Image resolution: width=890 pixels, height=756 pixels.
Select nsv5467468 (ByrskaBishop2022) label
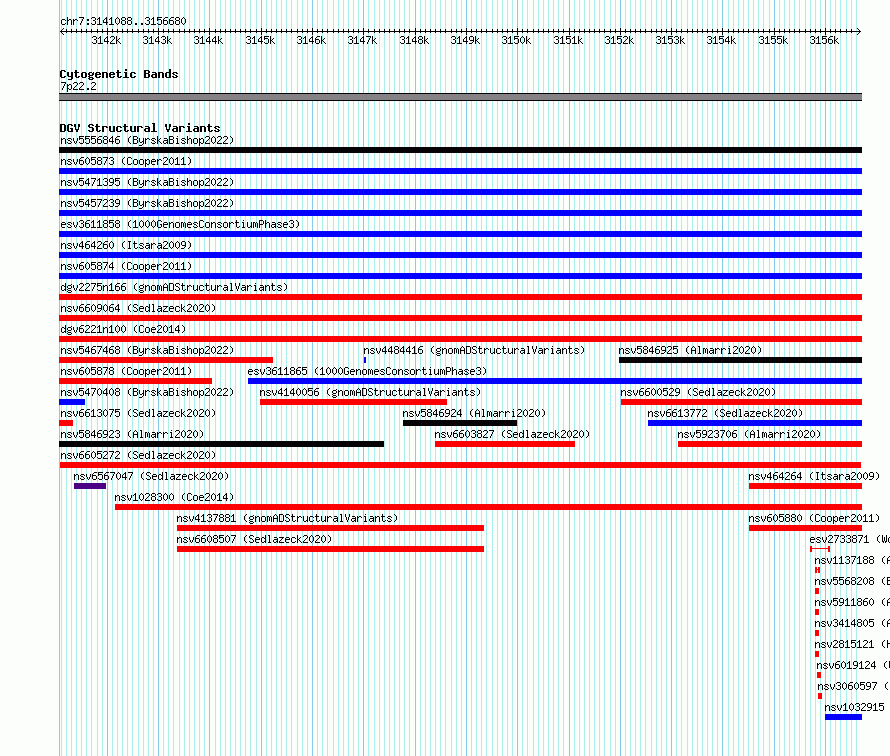pos(147,350)
